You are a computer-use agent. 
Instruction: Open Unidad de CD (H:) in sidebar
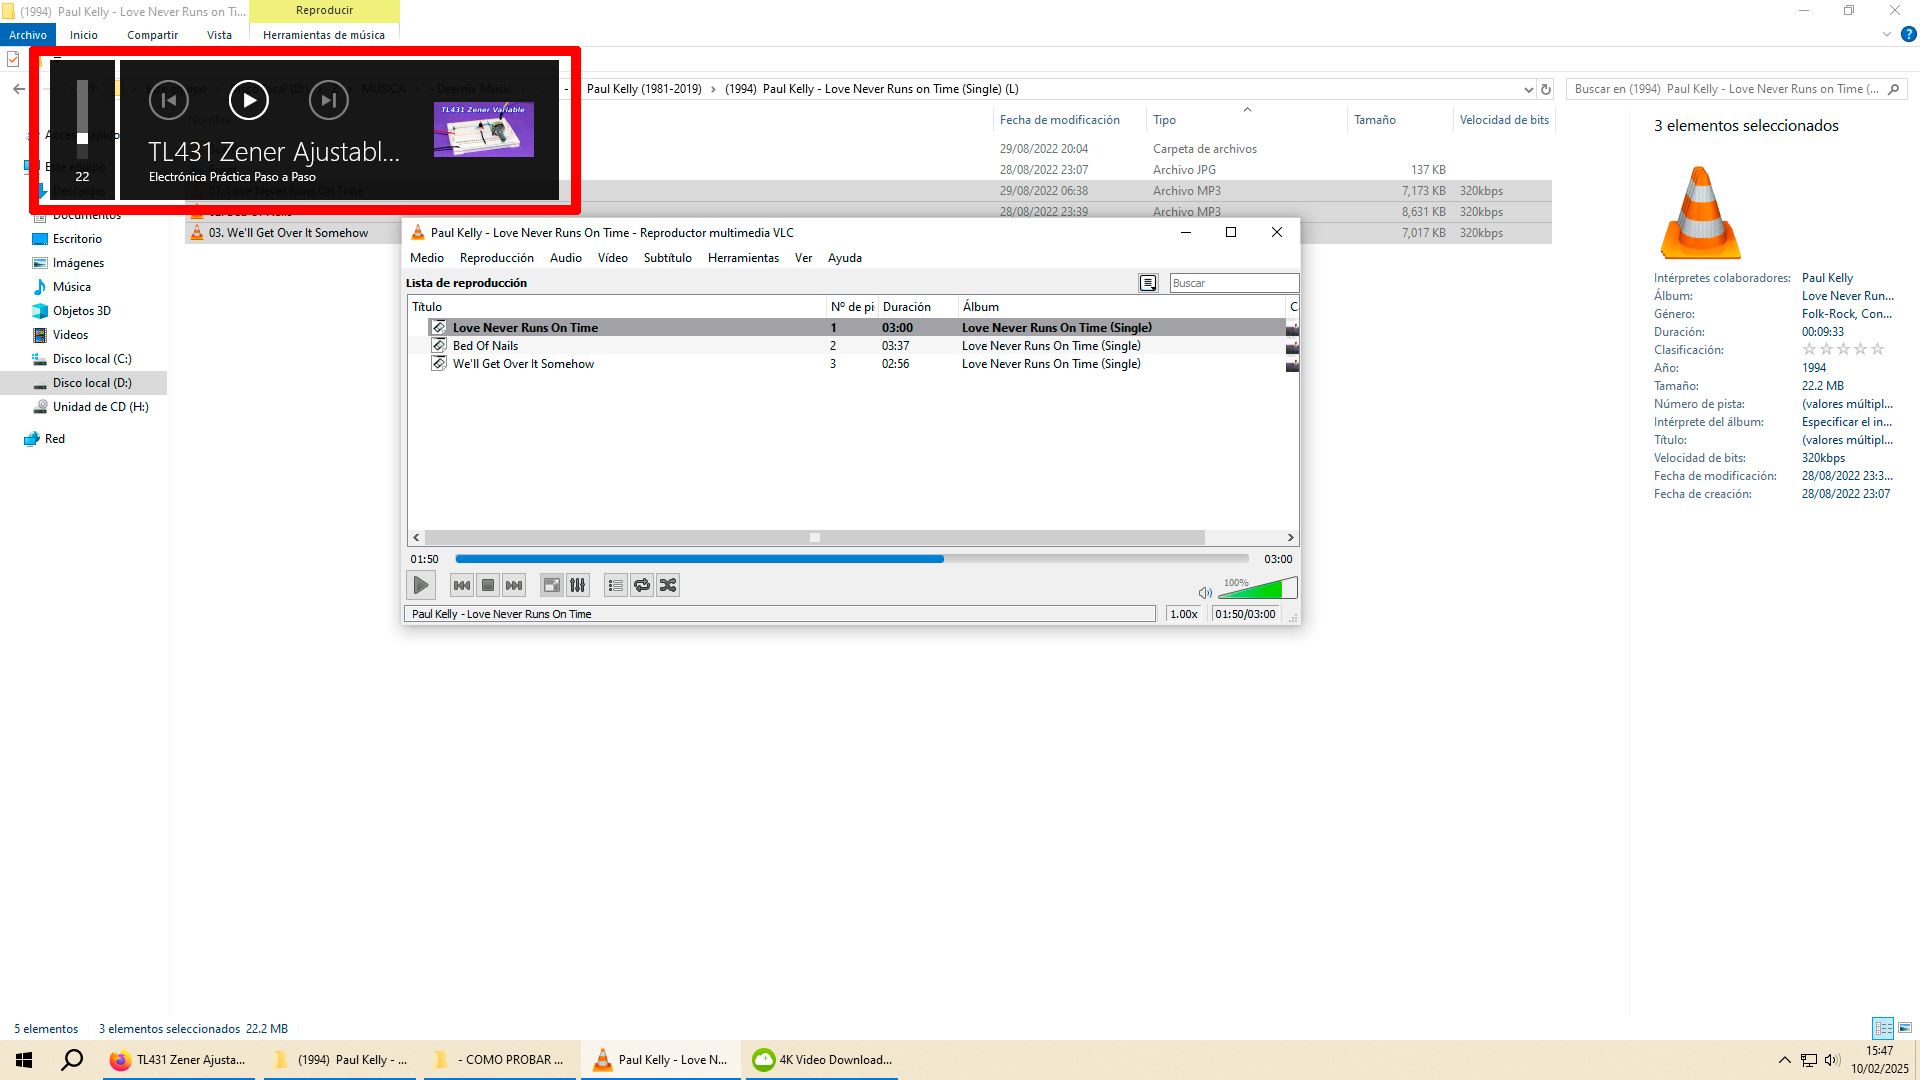(100, 407)
